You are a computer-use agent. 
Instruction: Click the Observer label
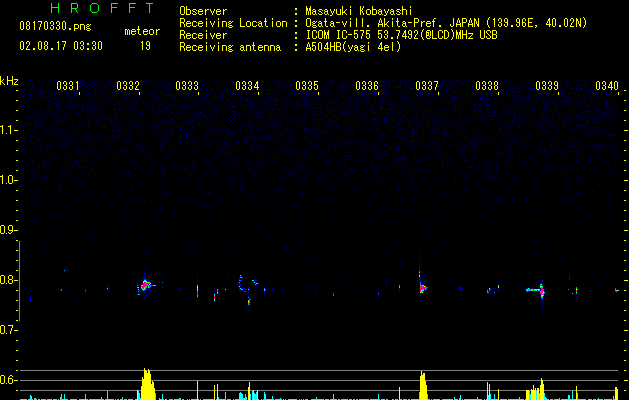[x=203, y=11]
